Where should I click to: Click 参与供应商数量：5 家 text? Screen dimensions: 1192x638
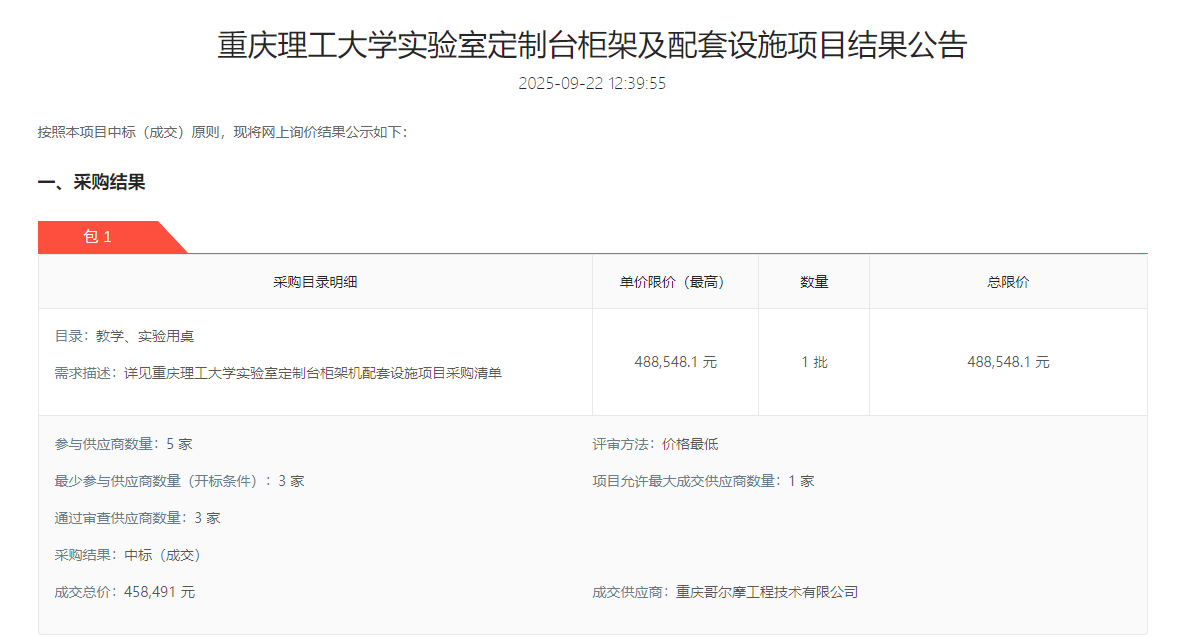[122, 442]
